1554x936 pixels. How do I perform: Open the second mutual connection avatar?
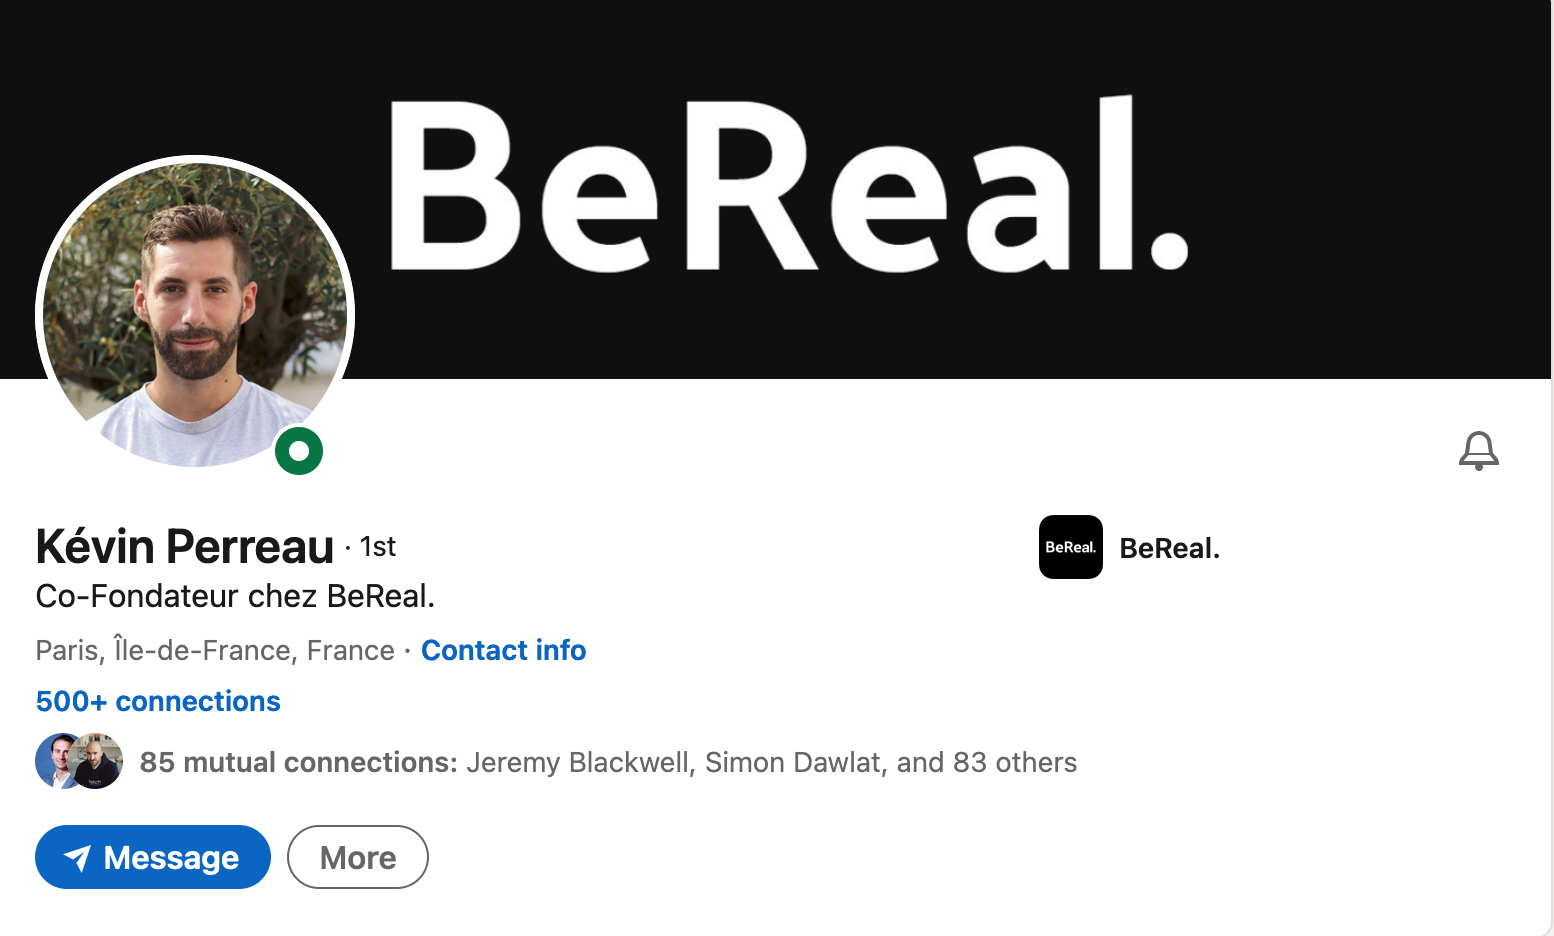click(100, 761)
